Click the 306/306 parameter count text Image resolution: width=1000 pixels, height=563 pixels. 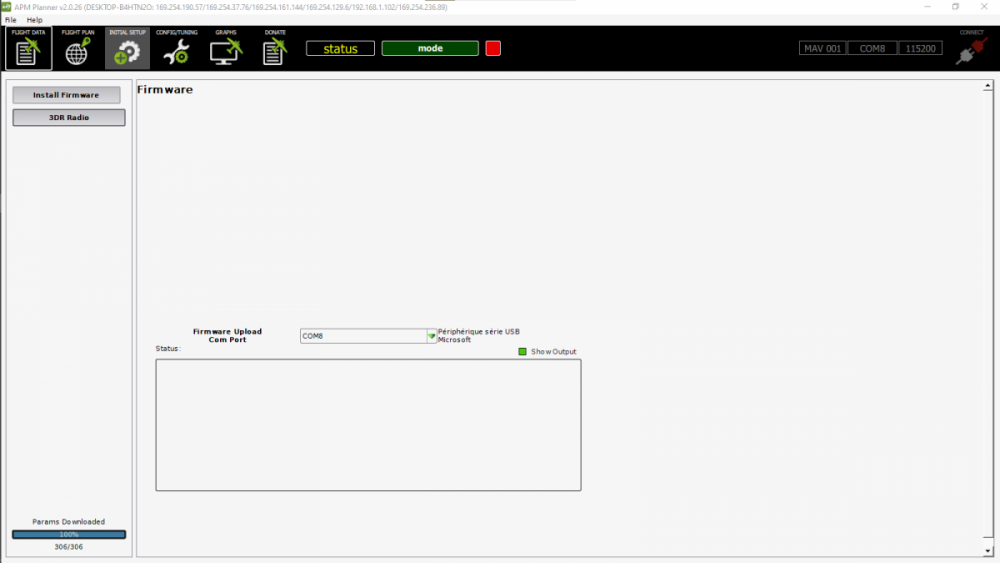(68, 547)
